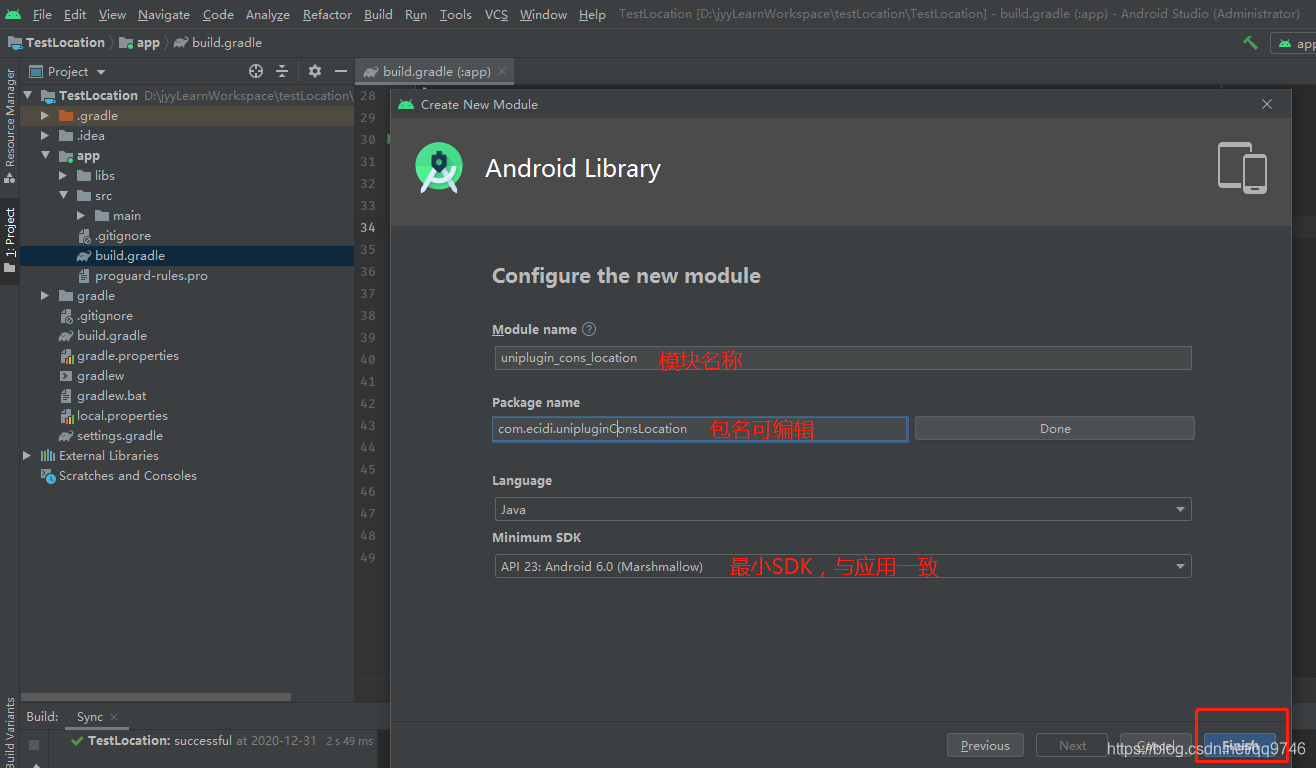
Task: Click the Collapse All icon in Project panel
Action: coord(282,71)
